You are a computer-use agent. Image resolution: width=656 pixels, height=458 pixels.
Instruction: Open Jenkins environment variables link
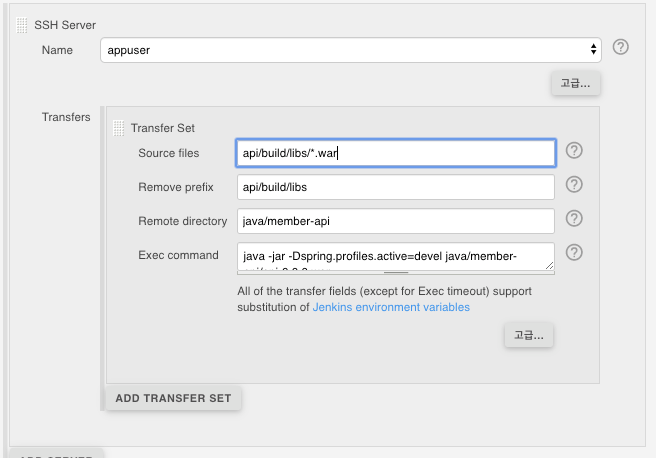tap(391, 307)
